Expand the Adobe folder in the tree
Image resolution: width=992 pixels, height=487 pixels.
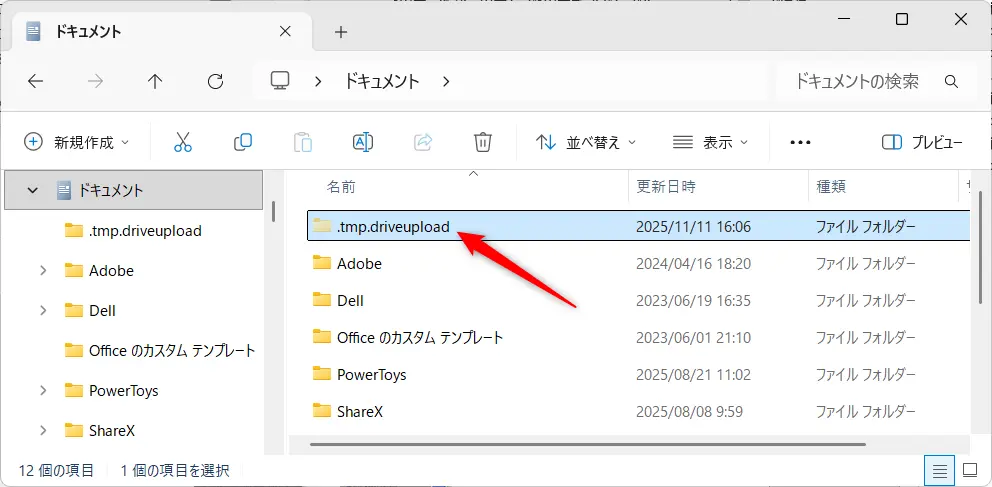[43, 270]
